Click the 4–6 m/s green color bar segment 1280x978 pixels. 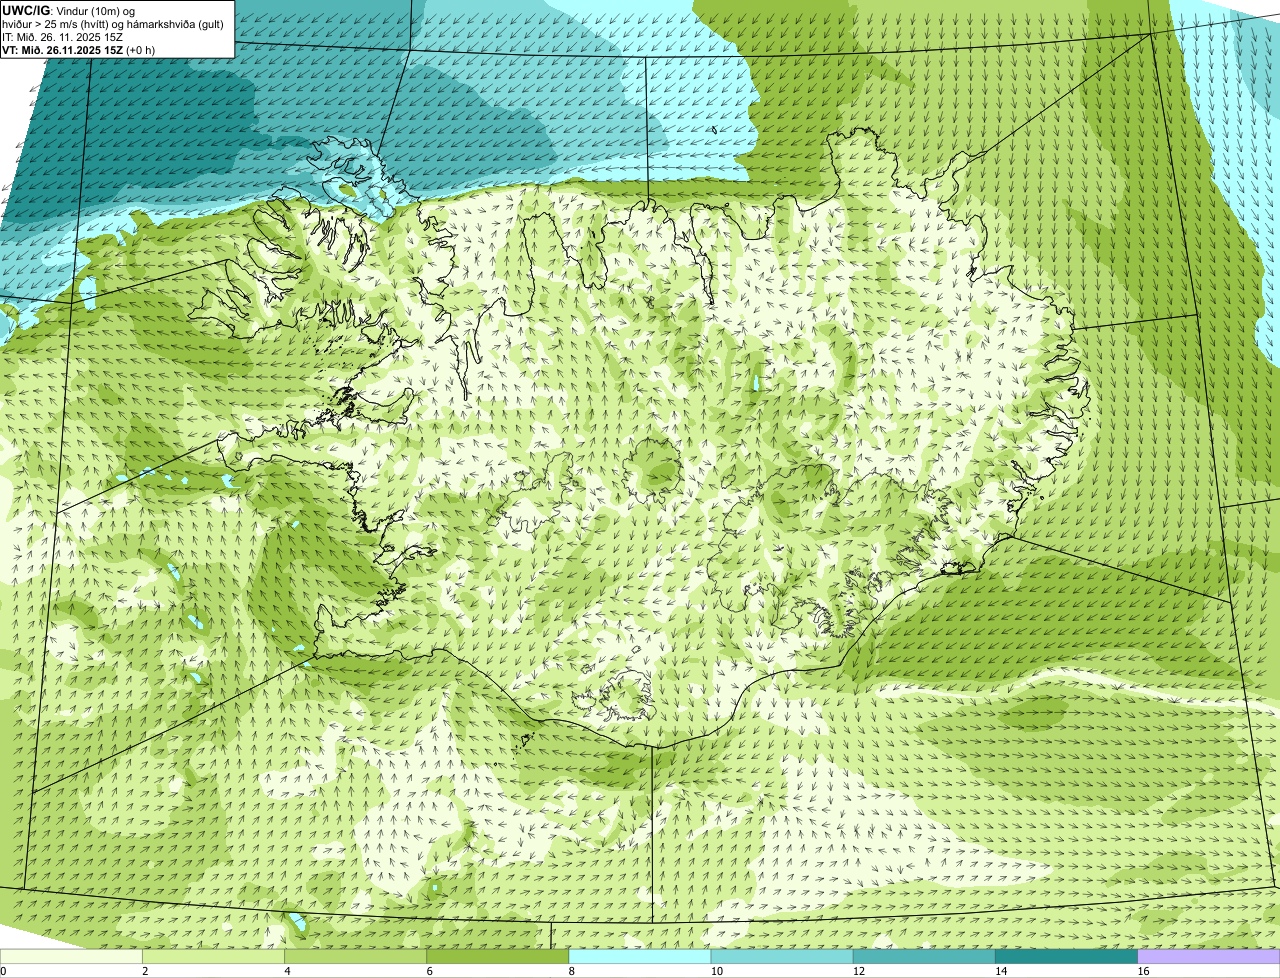tap(357, 956)
